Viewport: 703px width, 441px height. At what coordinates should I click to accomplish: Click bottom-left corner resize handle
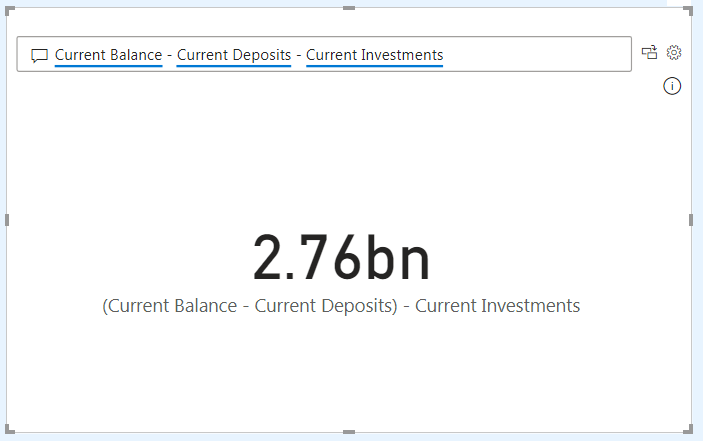pyautogui.click(x=9, y=429)
